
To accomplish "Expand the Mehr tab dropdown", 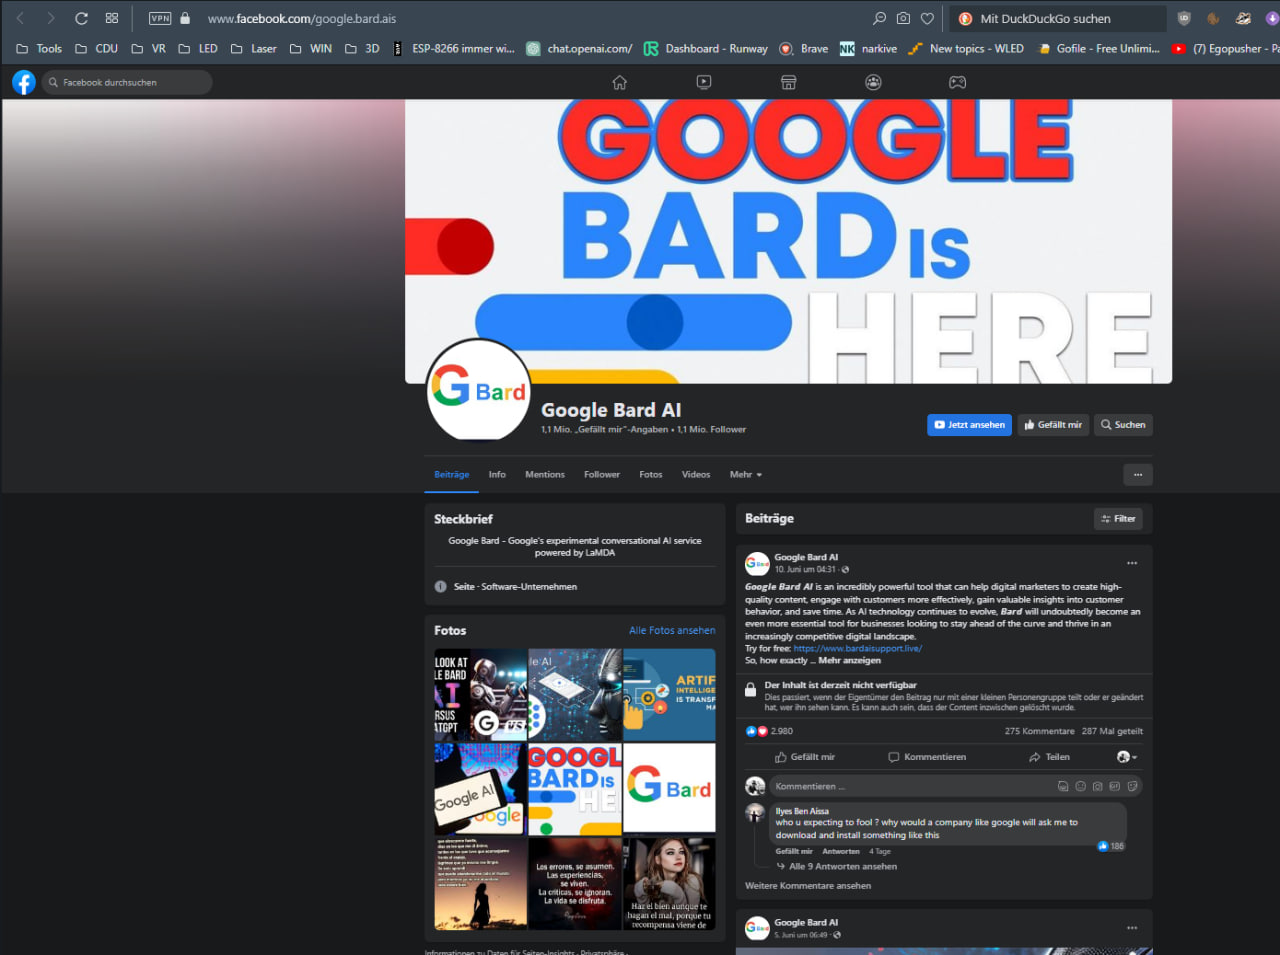I will click(746, 475).
